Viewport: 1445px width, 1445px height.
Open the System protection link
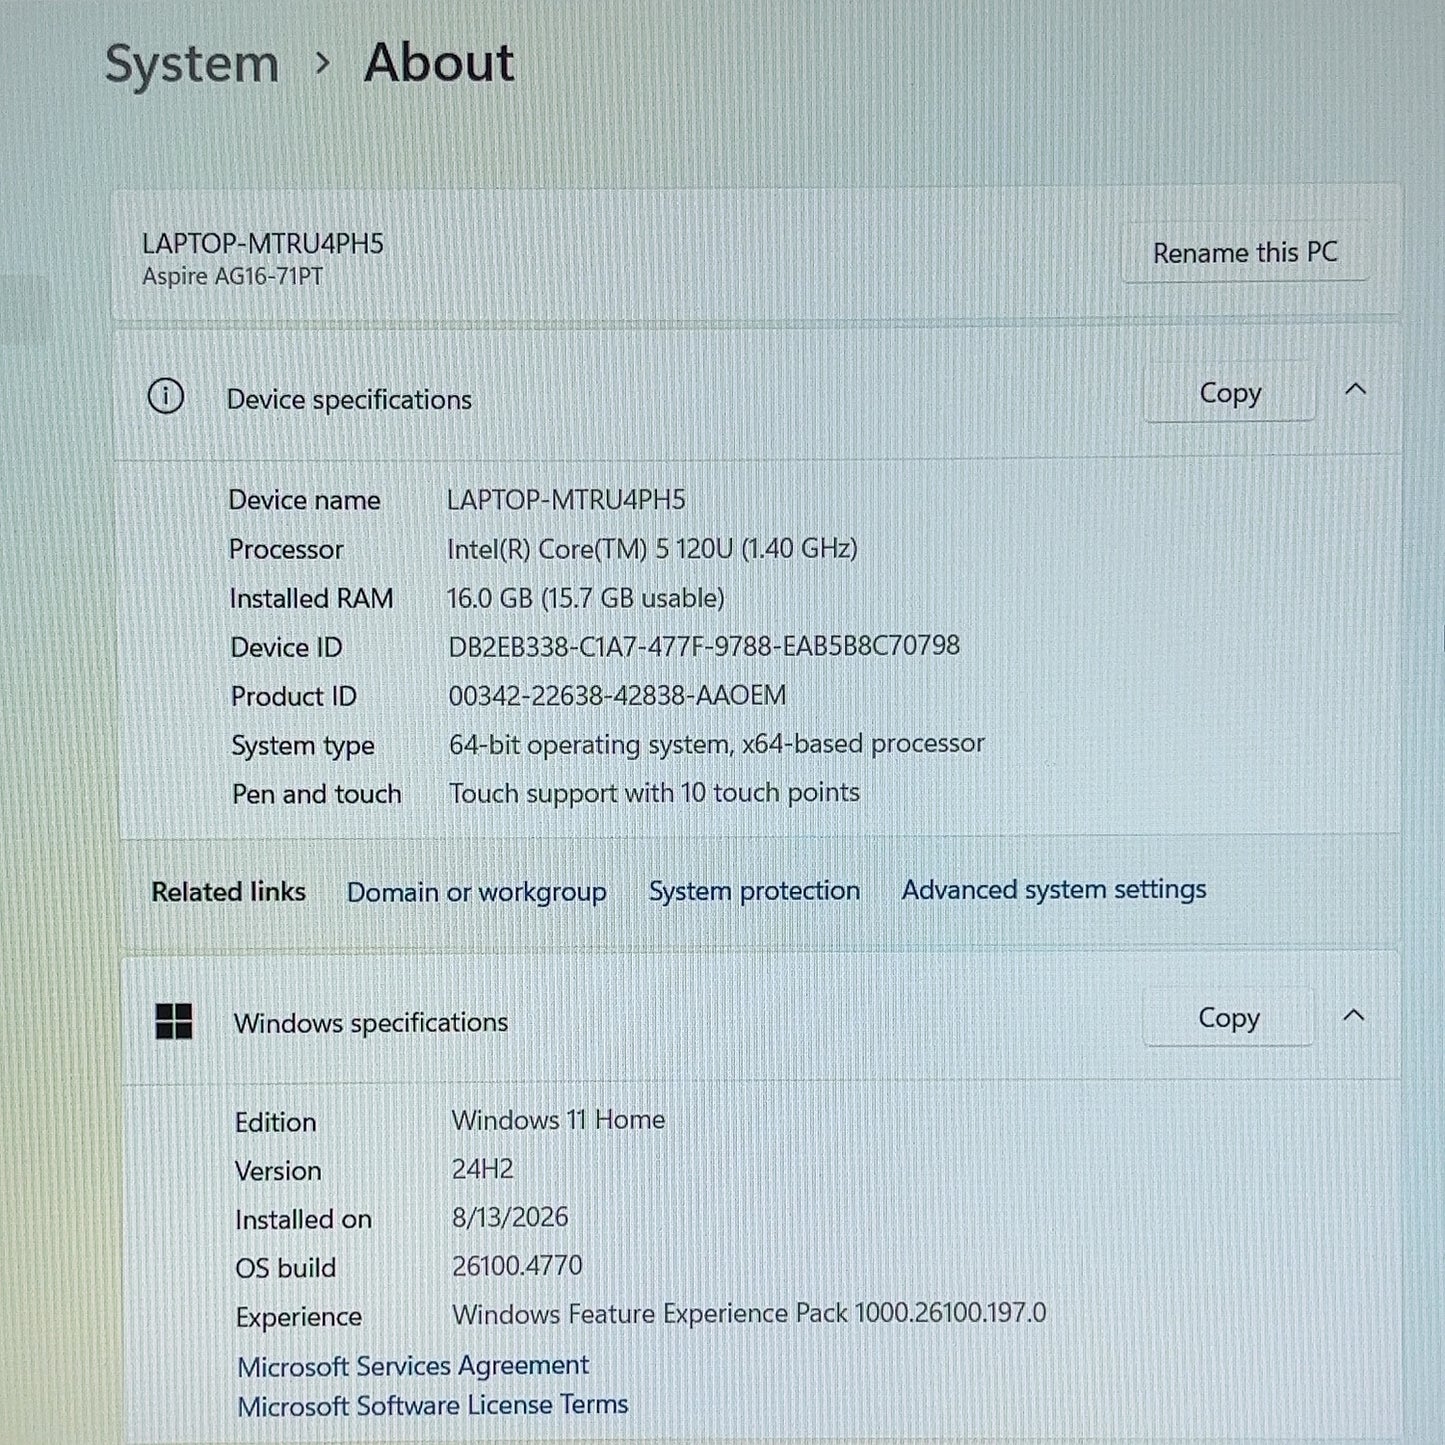coord(754,891)
